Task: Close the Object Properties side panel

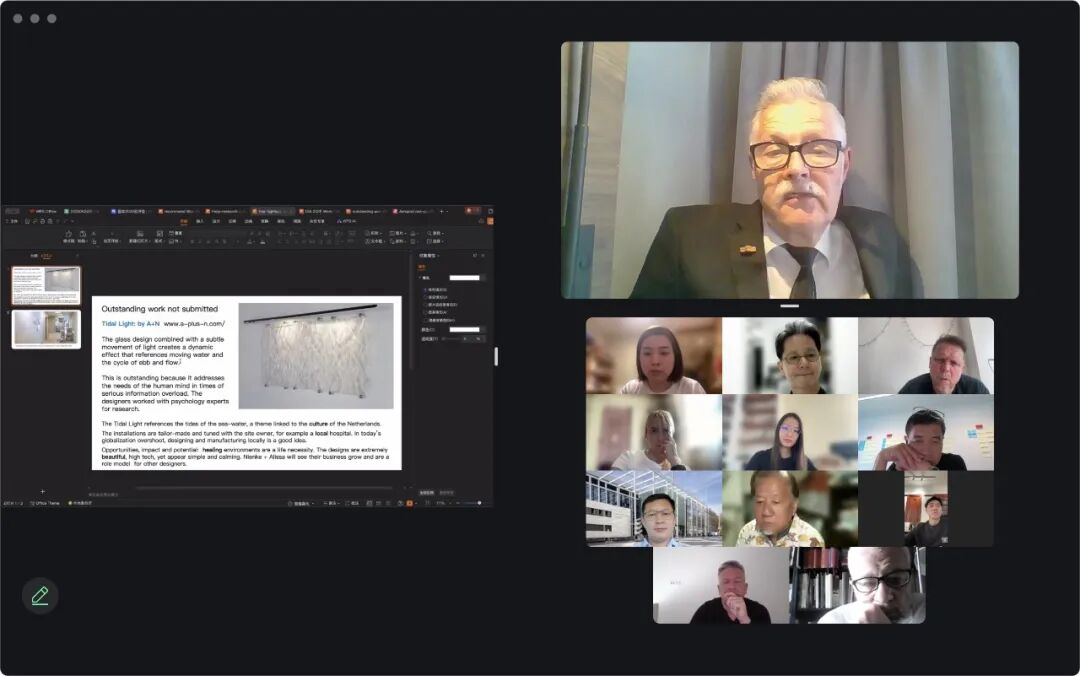Action: 483,256
